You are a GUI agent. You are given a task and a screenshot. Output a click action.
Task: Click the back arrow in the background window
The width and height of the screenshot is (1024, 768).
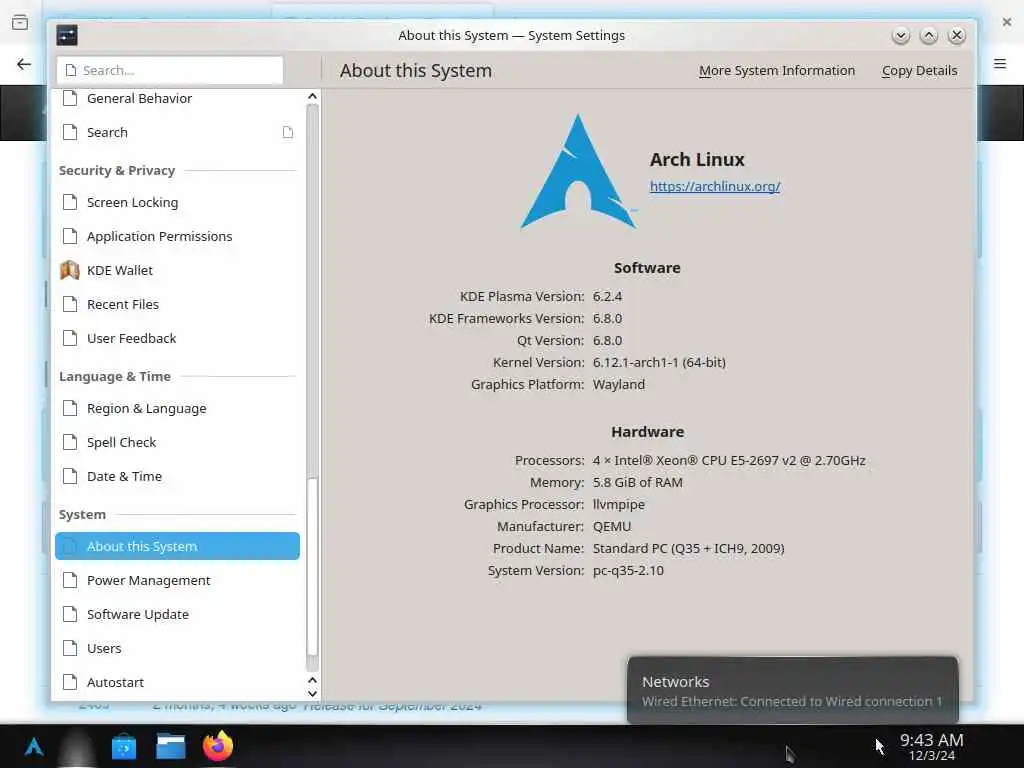pyautogui.click(x=24, y=64)
